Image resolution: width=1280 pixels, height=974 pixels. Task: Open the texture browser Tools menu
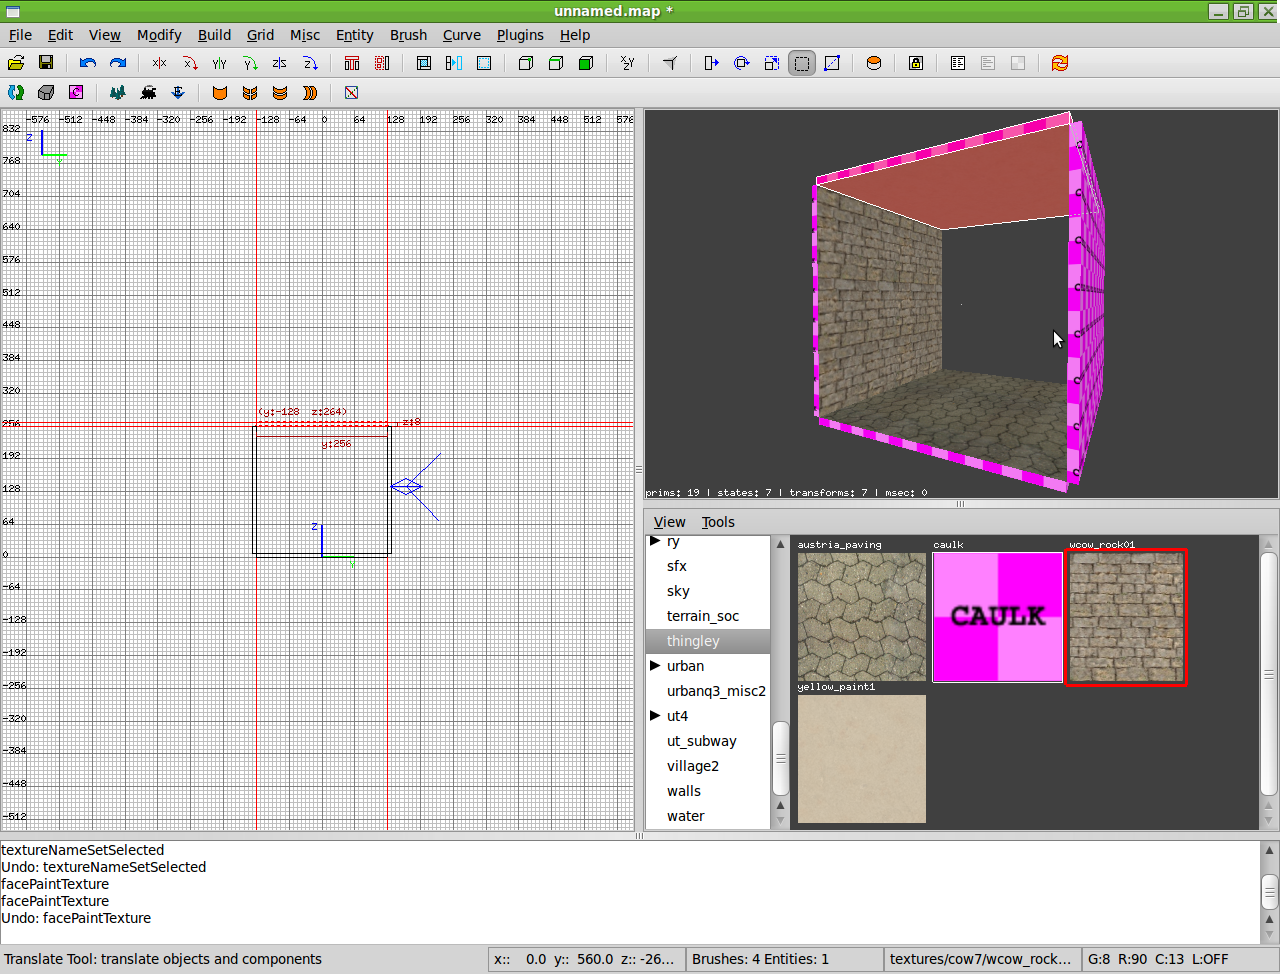pos(717,522)
